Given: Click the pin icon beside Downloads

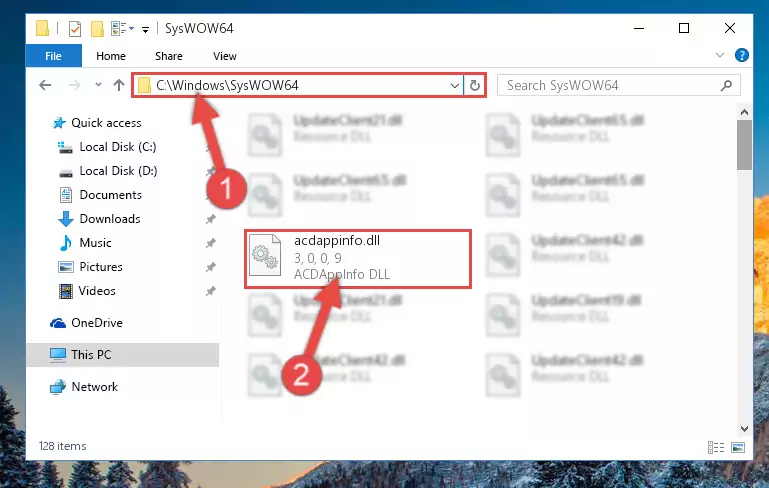Looking at the screenshot, I should (210, 219).
